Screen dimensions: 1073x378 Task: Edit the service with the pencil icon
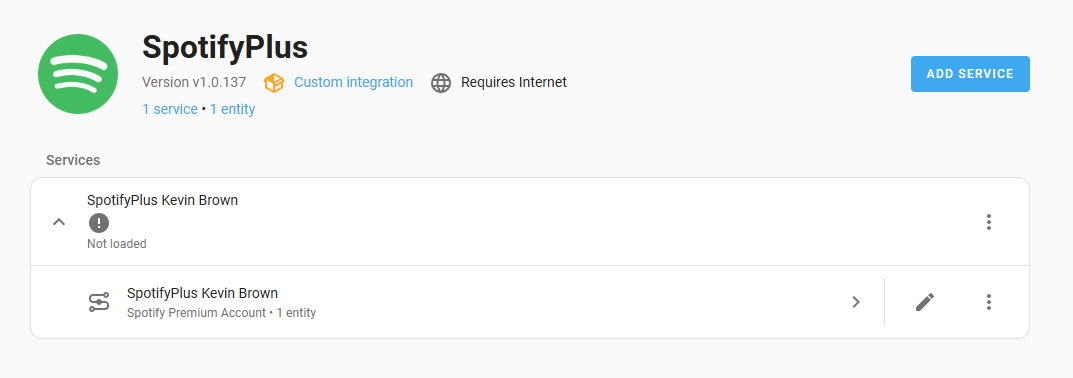point(925,302)
